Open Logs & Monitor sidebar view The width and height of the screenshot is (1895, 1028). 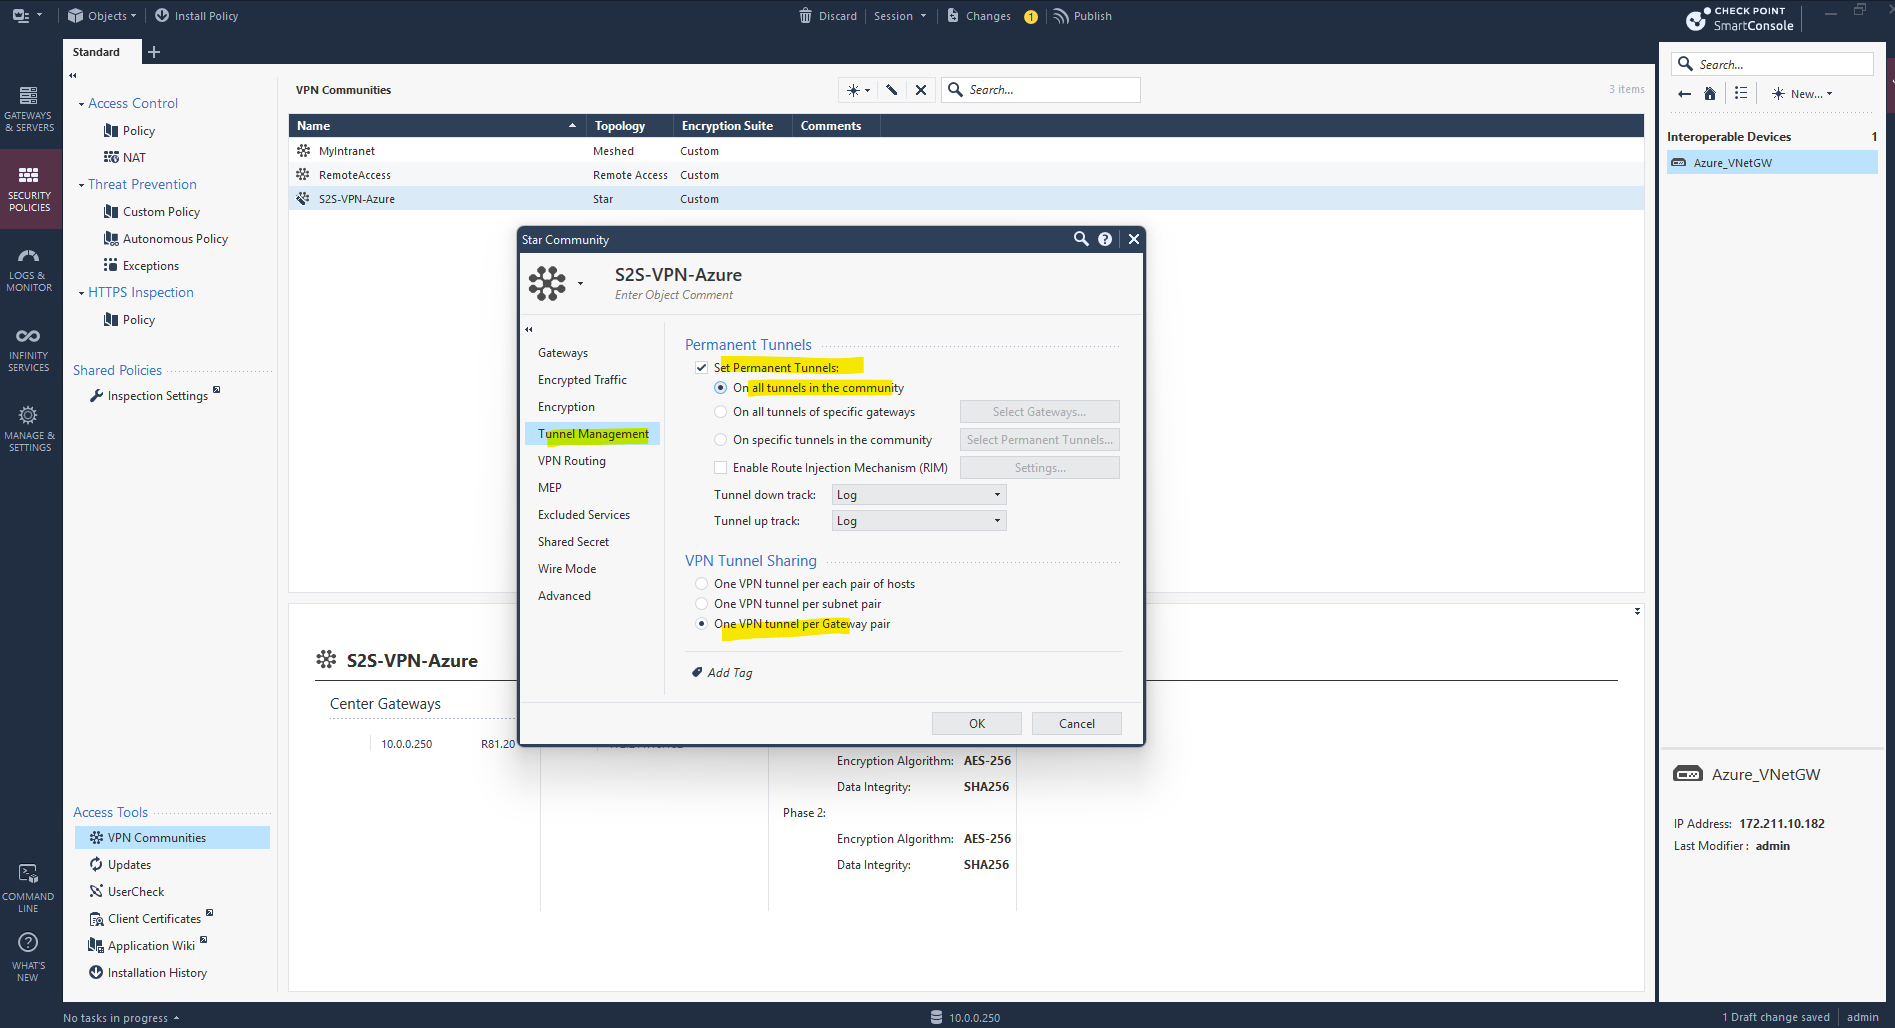click(29, 269)
